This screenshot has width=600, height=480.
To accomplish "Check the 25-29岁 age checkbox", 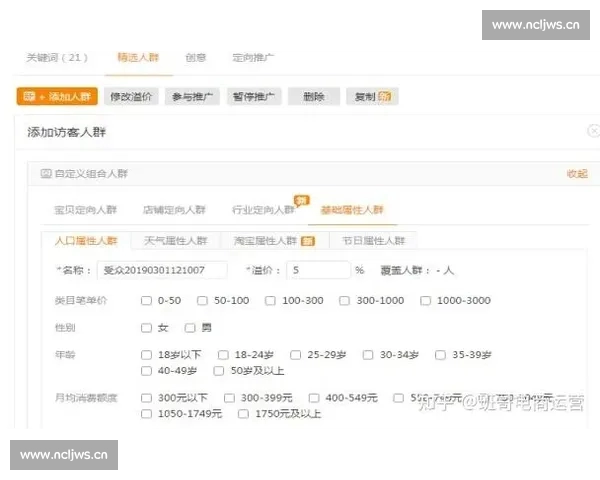I will [295, 355].
